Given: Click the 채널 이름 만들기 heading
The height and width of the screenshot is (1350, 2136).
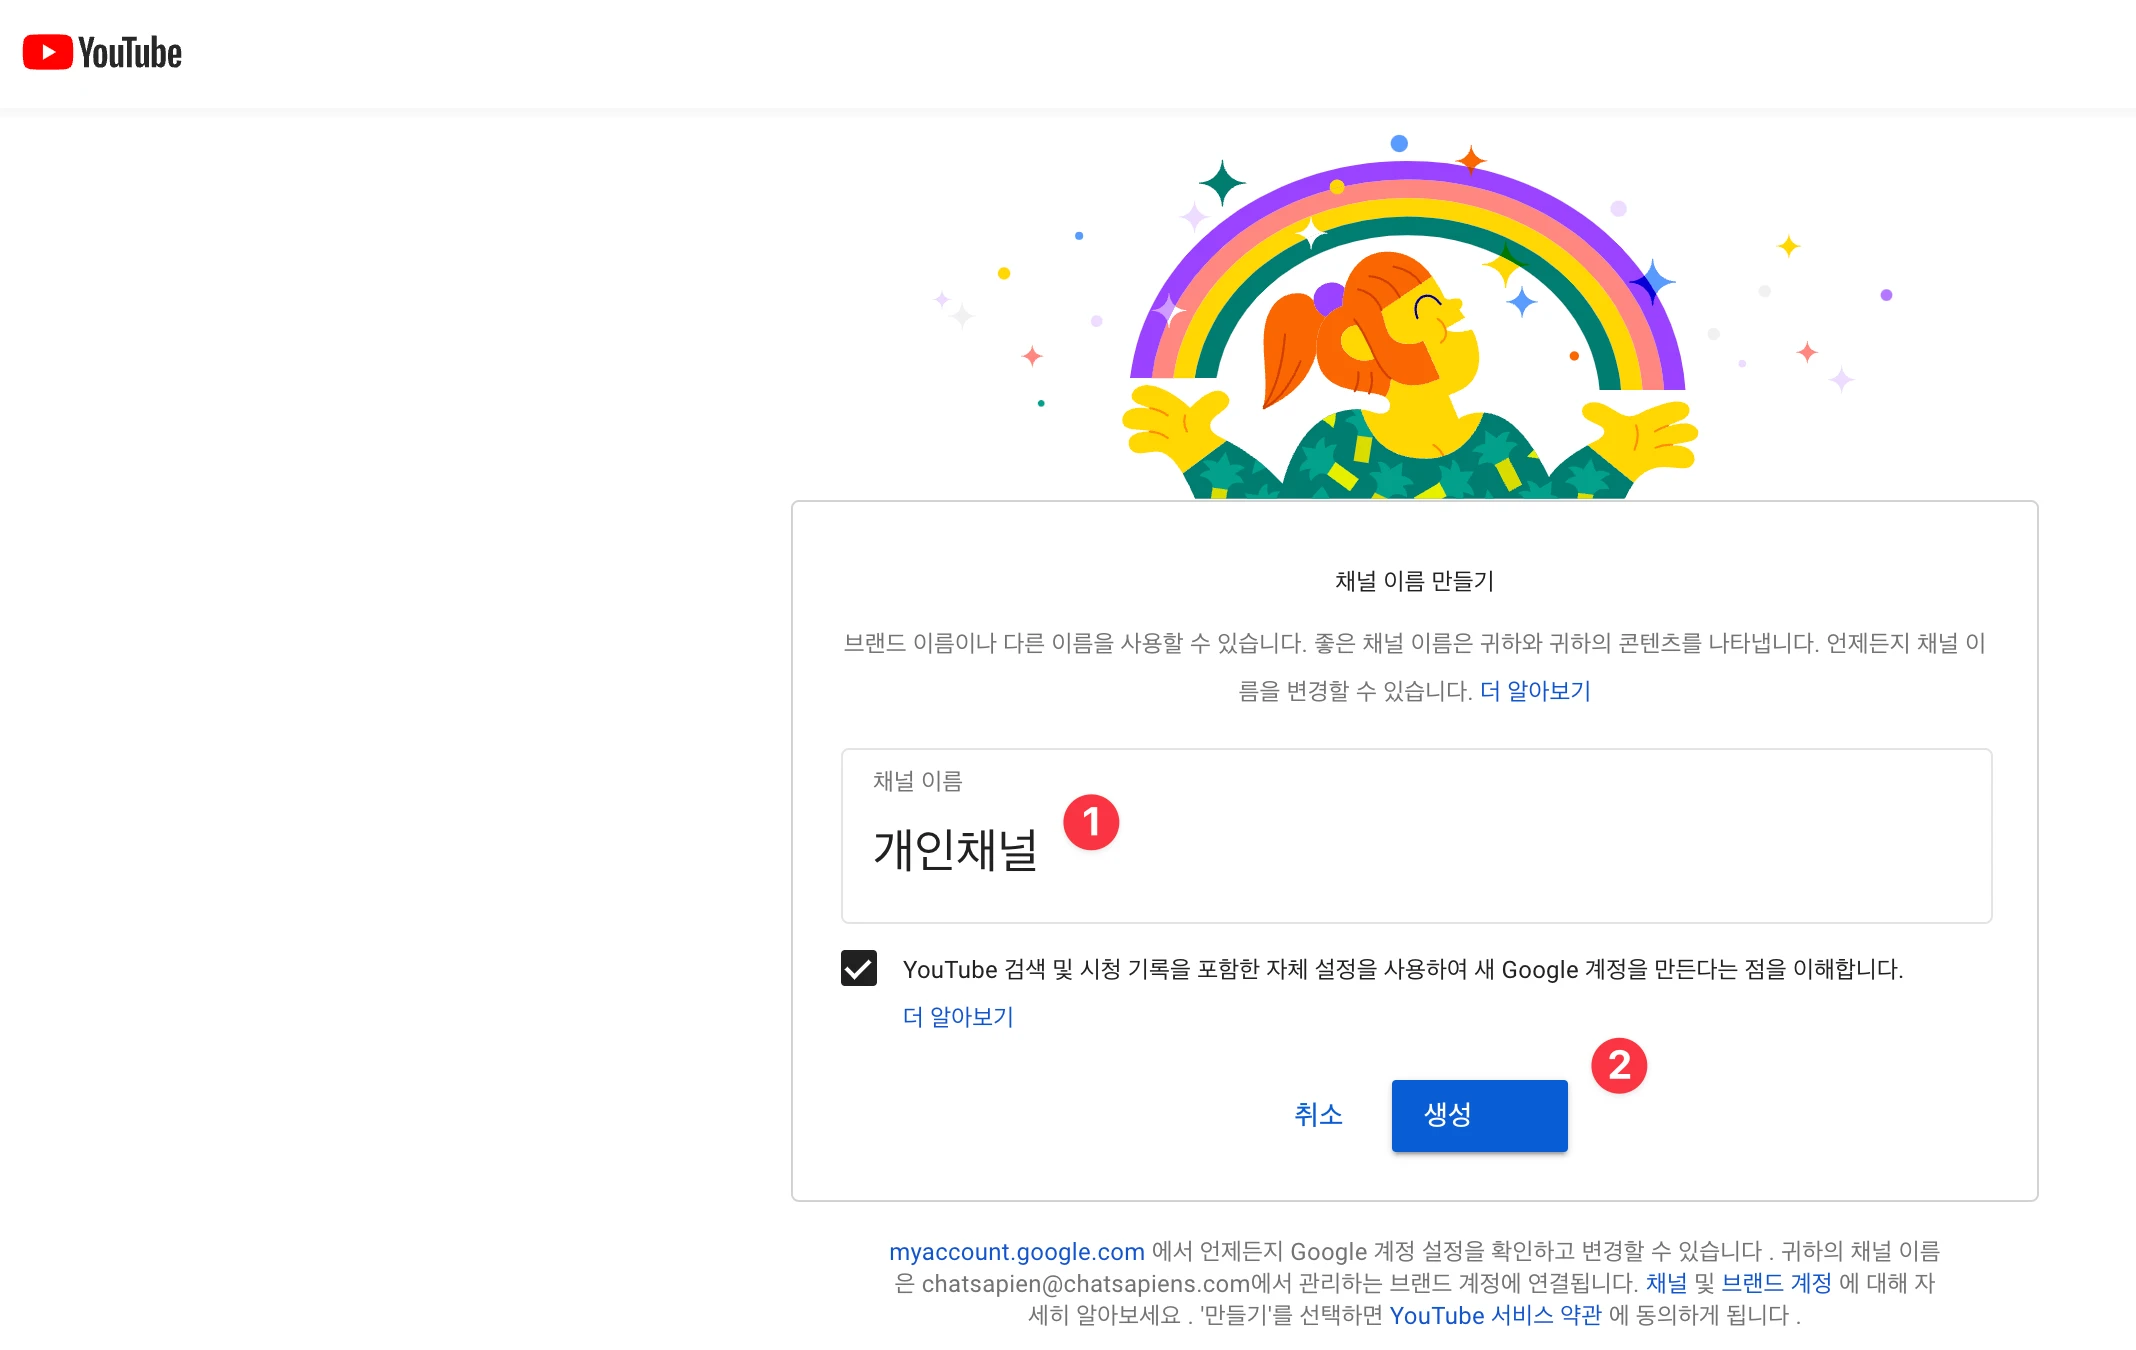Looking at the screenshot, I should coord(1414,581).
